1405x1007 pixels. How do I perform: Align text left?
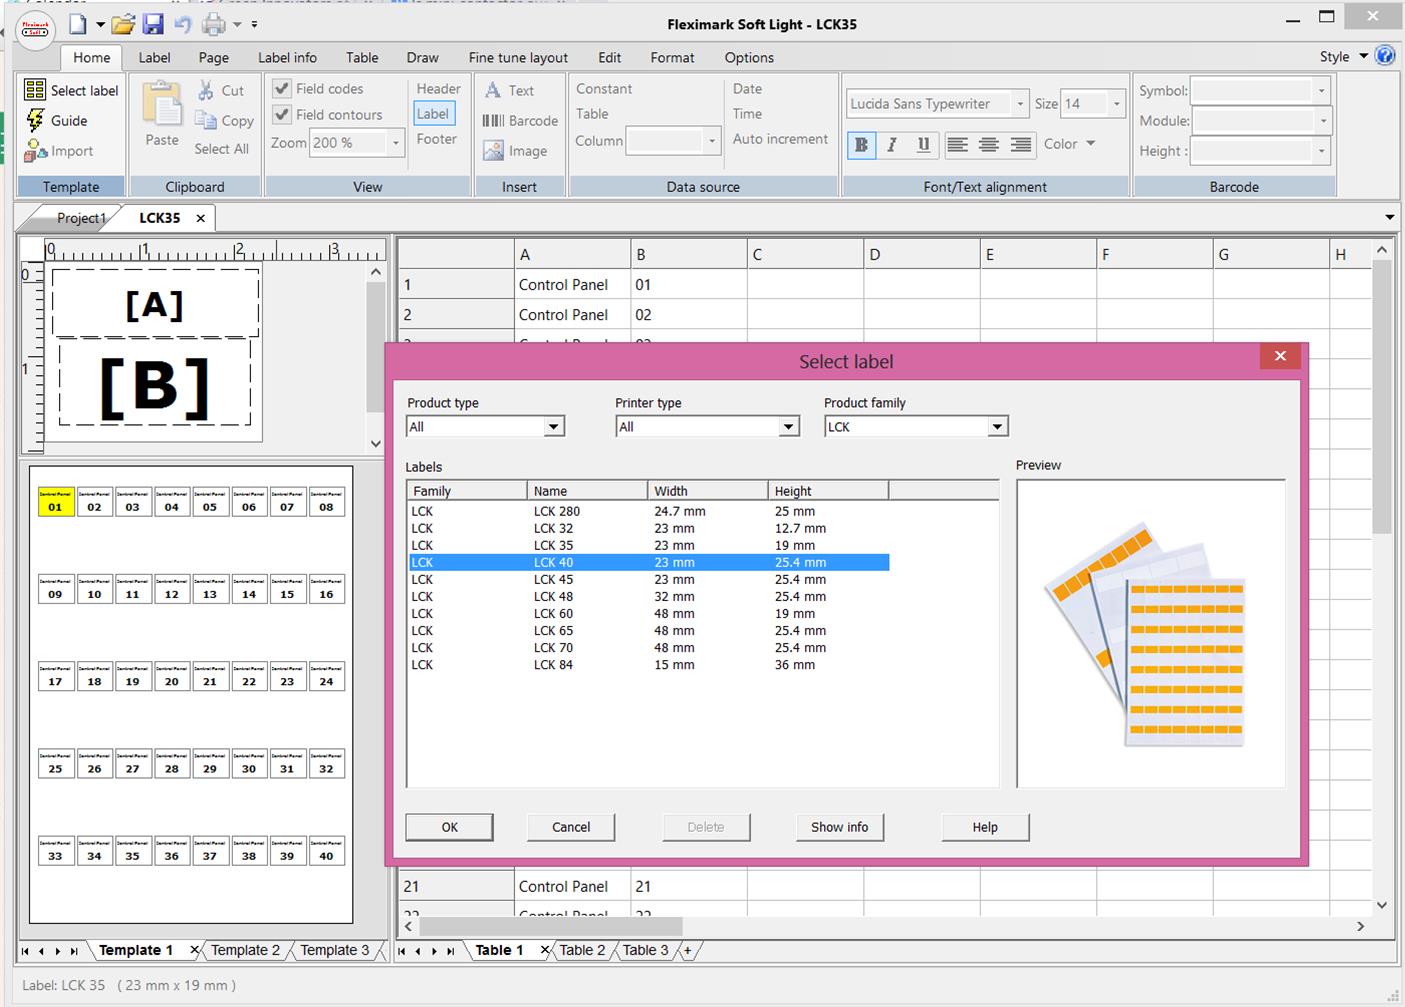point(957,145)
